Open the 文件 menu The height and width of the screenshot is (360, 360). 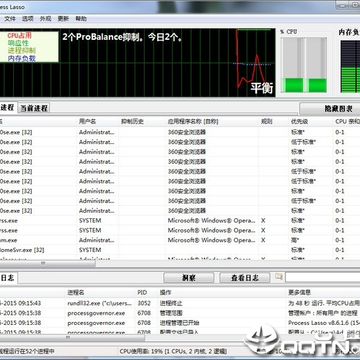click(10, 19)
